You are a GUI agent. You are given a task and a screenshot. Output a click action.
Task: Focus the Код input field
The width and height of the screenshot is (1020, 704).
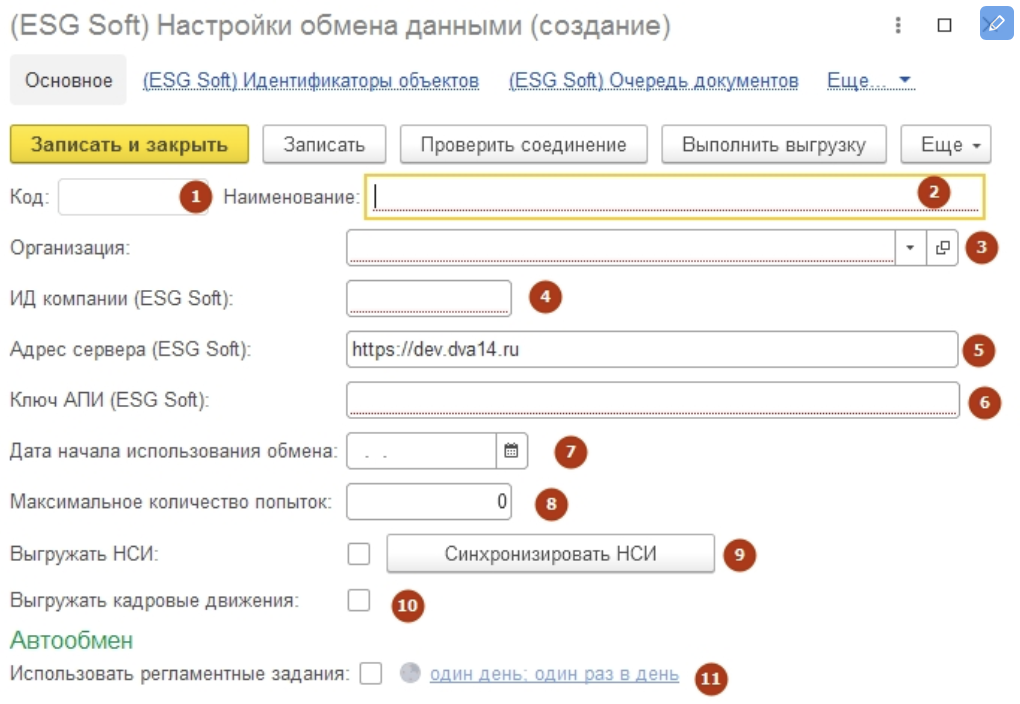[133, 196]
